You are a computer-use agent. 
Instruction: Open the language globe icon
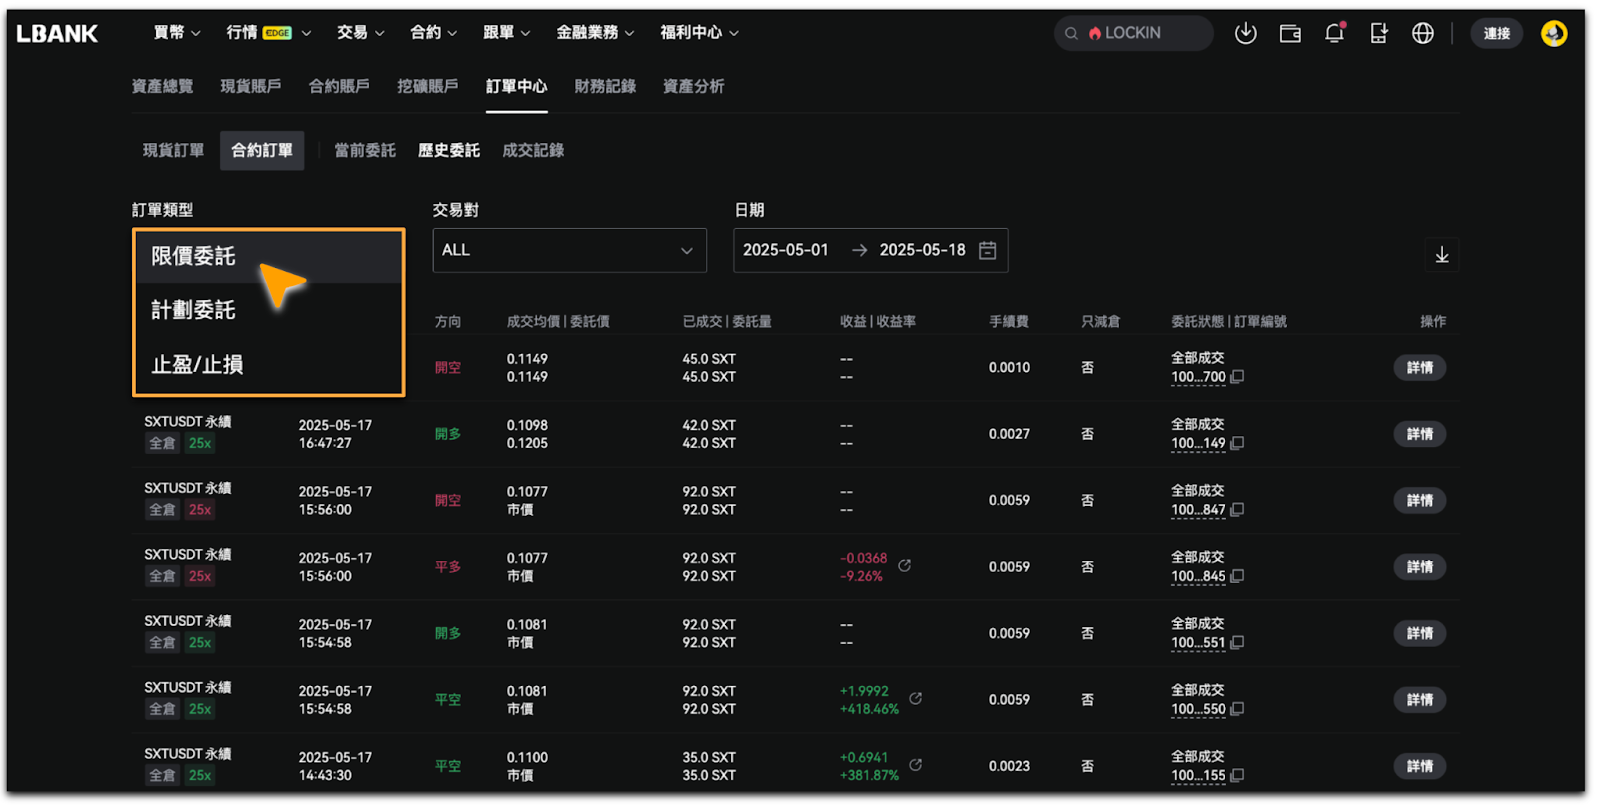pos(1422,33)
